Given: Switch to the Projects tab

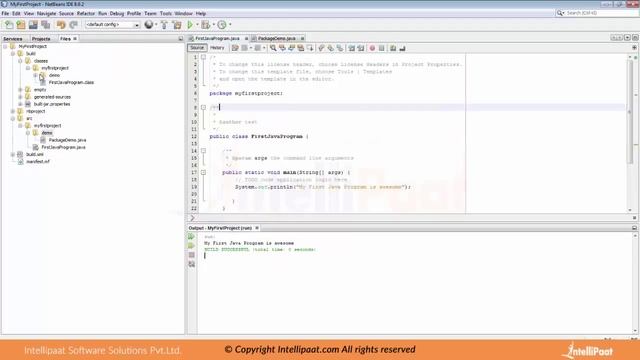Looking at the screenshot, I should 41,39.
